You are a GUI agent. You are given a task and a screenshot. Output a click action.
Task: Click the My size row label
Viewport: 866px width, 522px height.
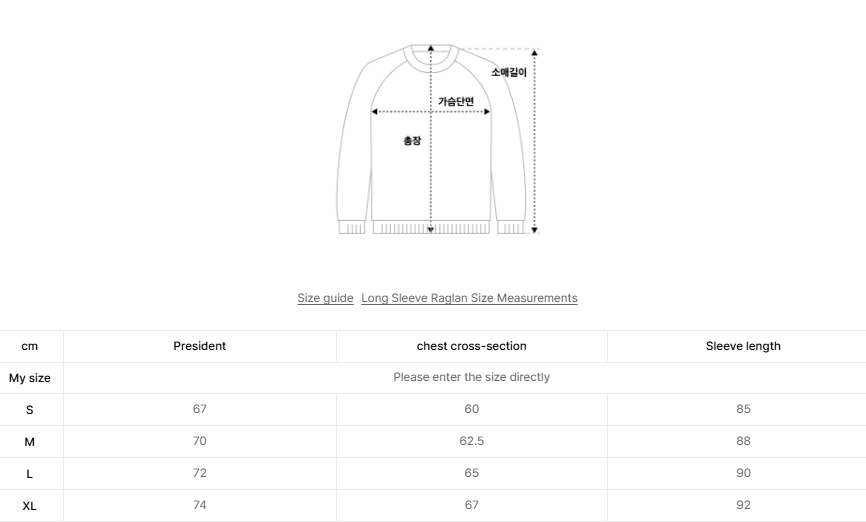[x=30, y=378]
